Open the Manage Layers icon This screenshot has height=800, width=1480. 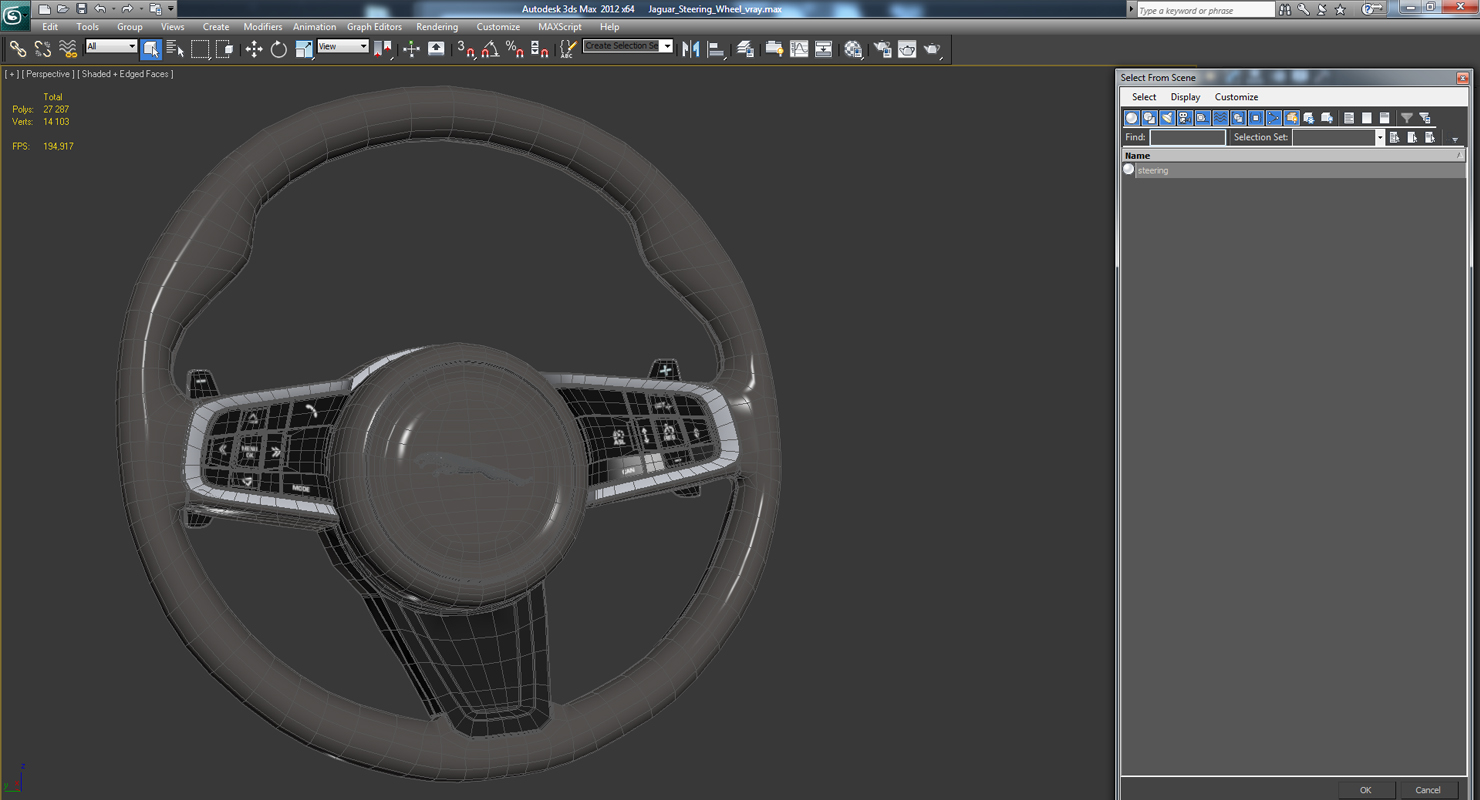coord(745,49)
